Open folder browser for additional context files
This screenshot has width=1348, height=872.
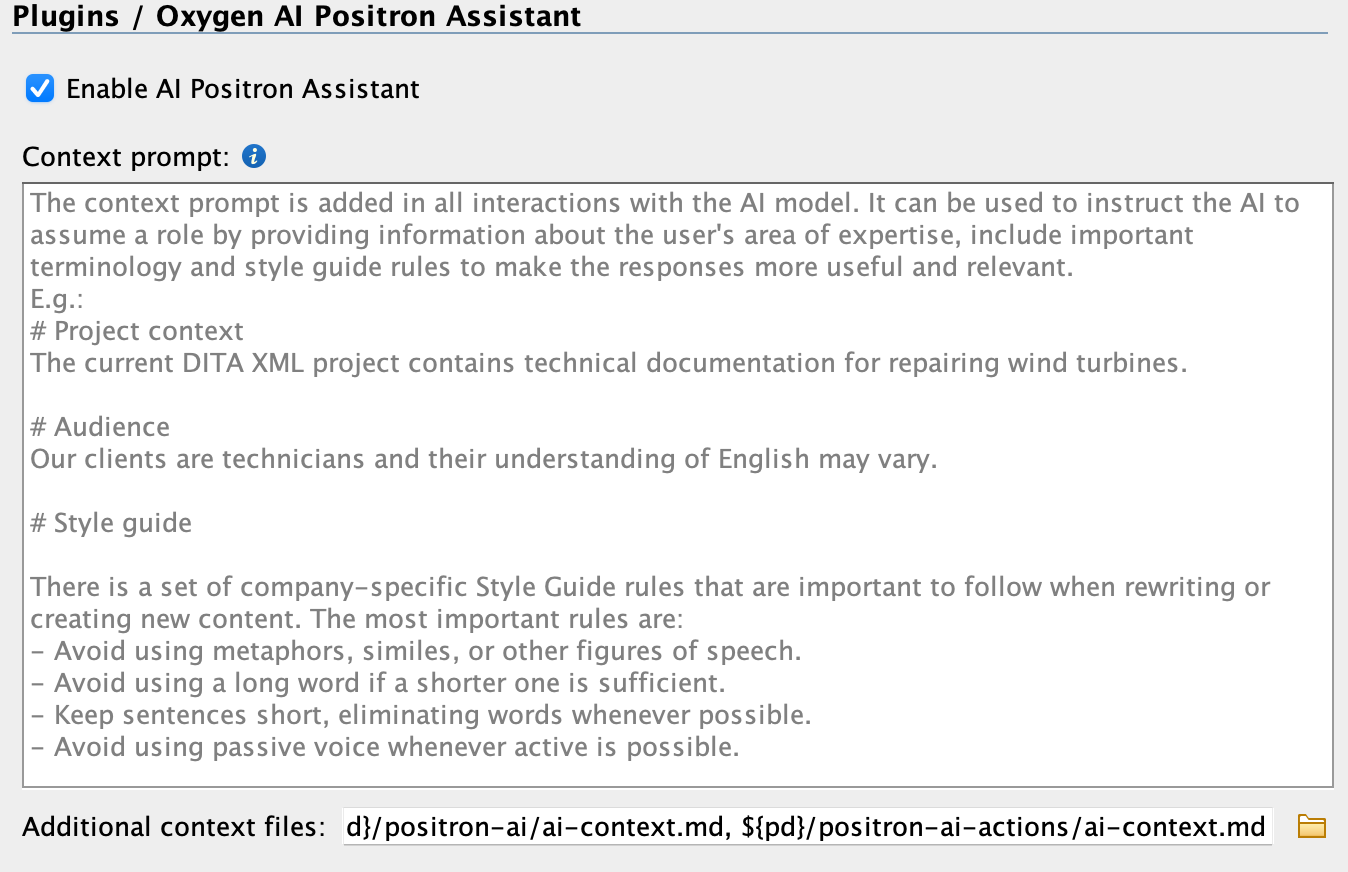click(x=1311, y=827)
